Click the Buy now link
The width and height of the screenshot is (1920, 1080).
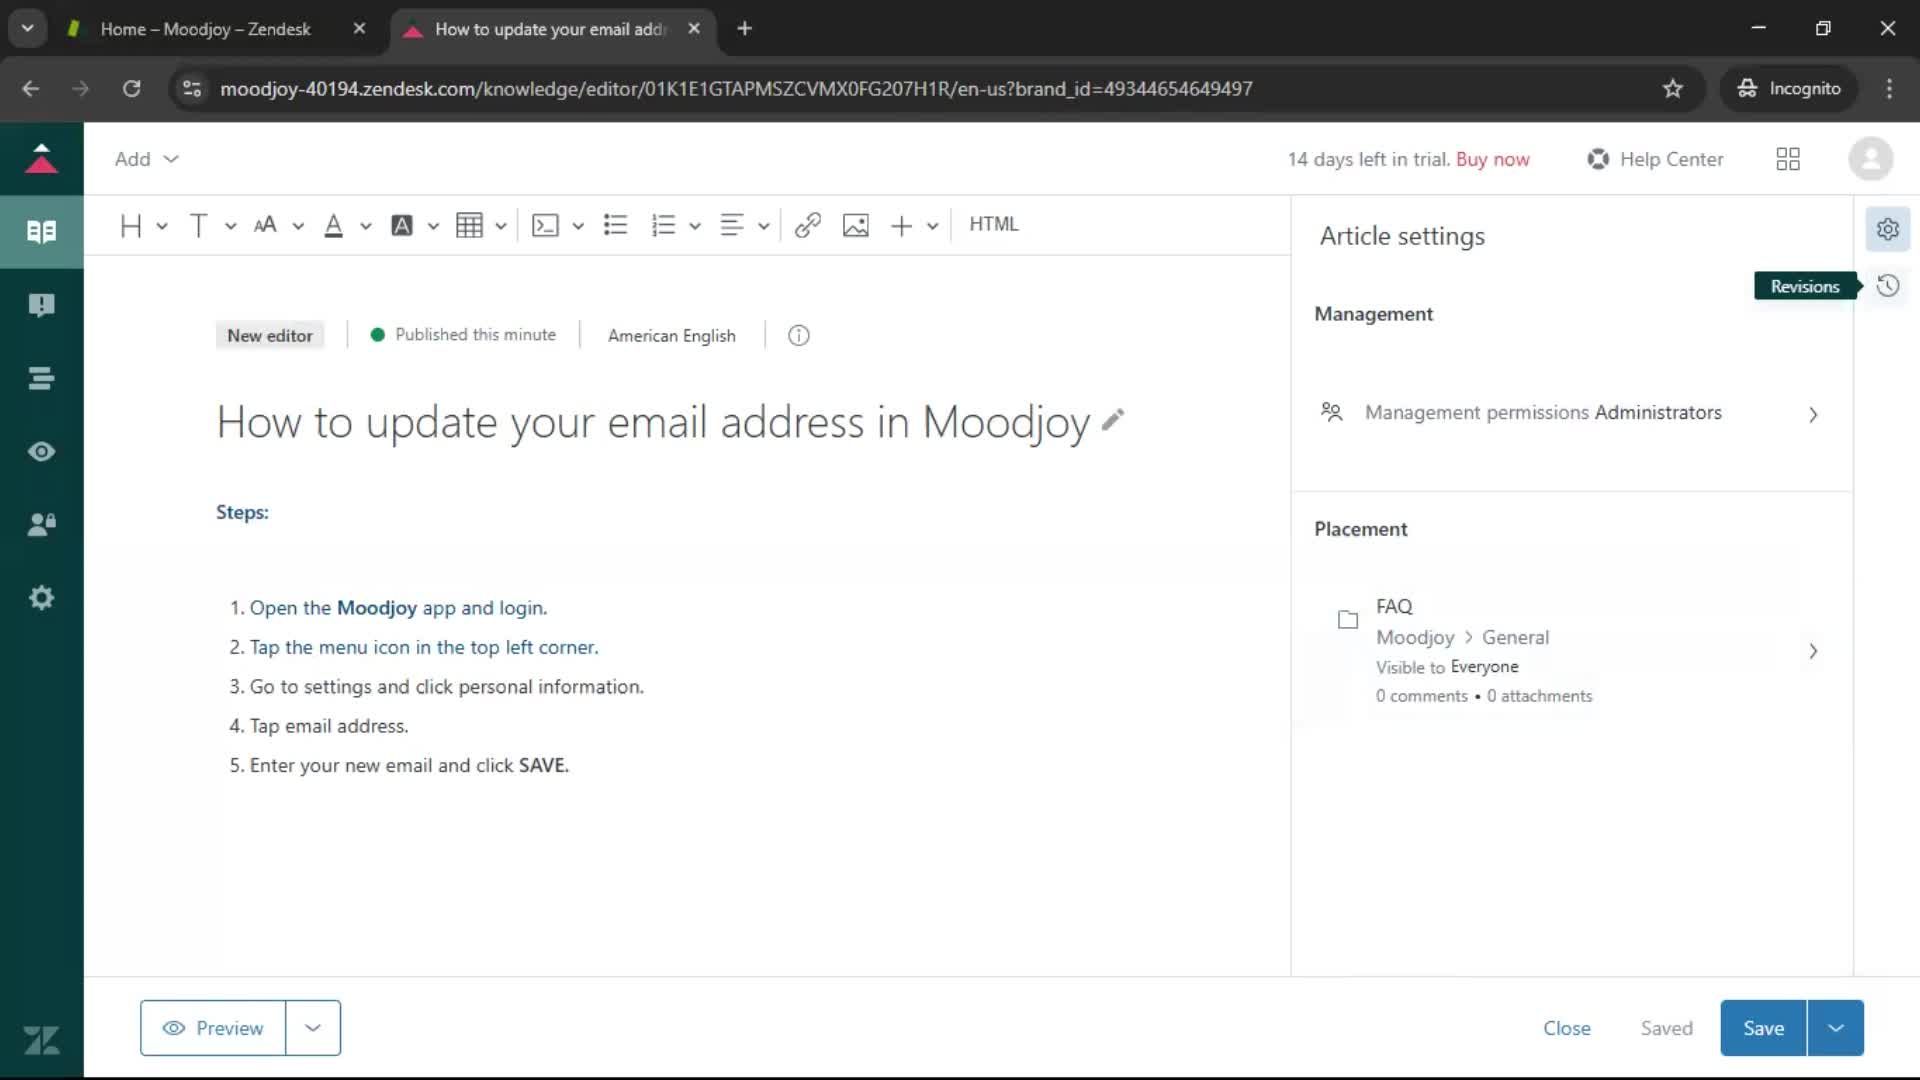(1492, 159)
